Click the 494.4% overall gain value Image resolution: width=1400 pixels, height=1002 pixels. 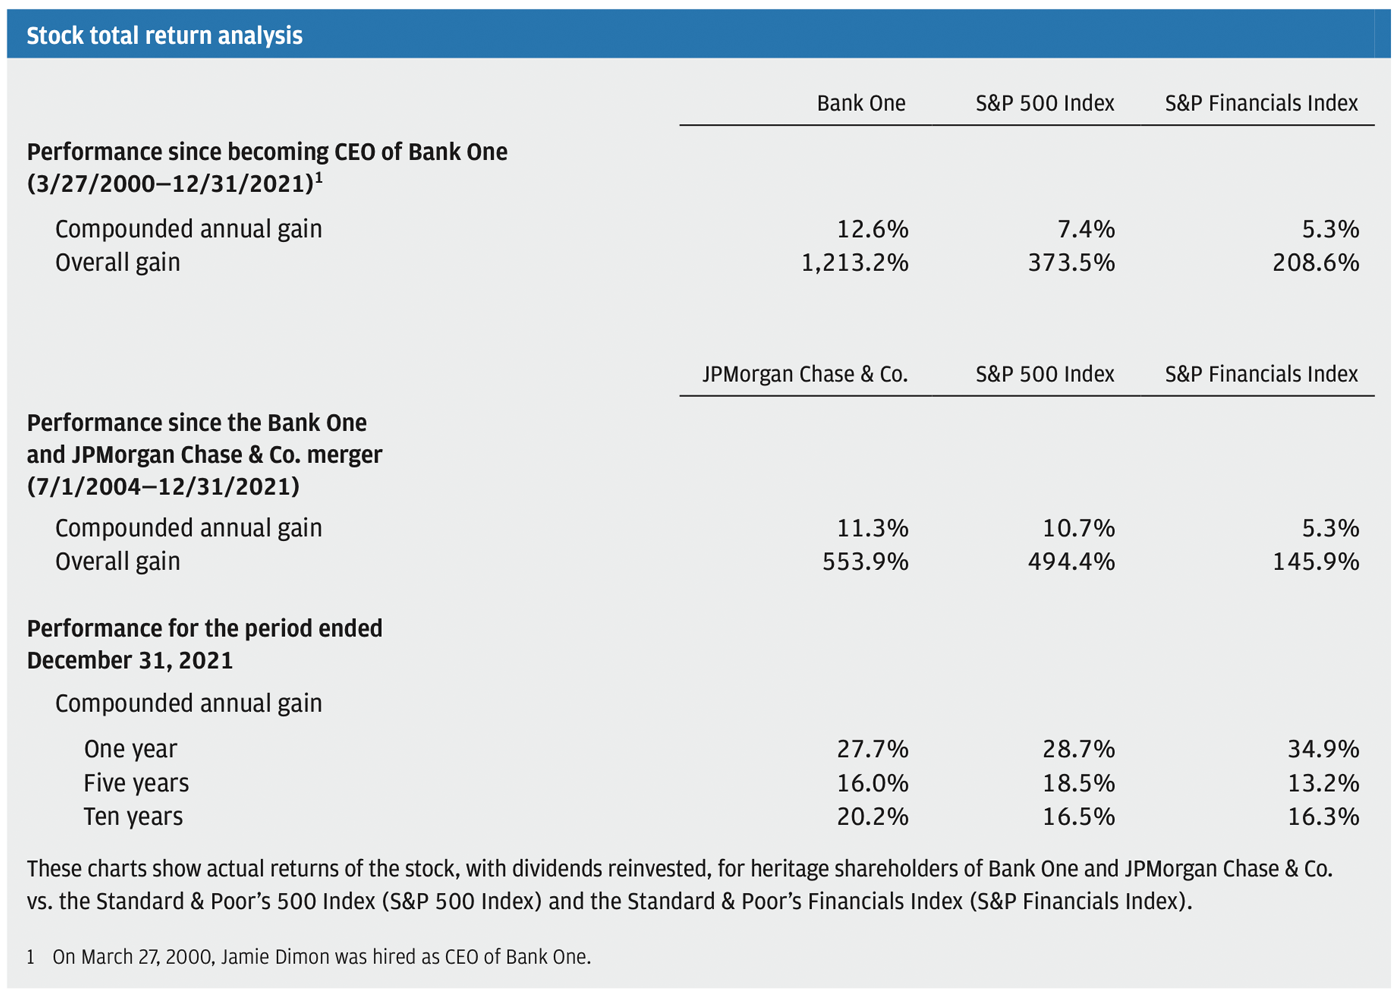(x=1071, y=562)
